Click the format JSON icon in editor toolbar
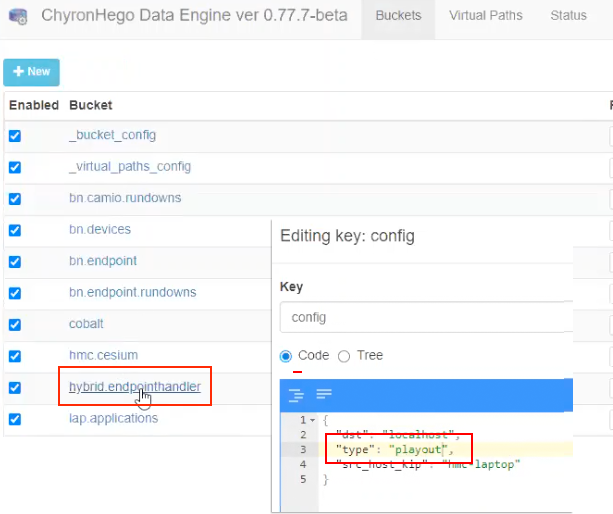This screenshot has height=514, width=613. click(296, 395)
